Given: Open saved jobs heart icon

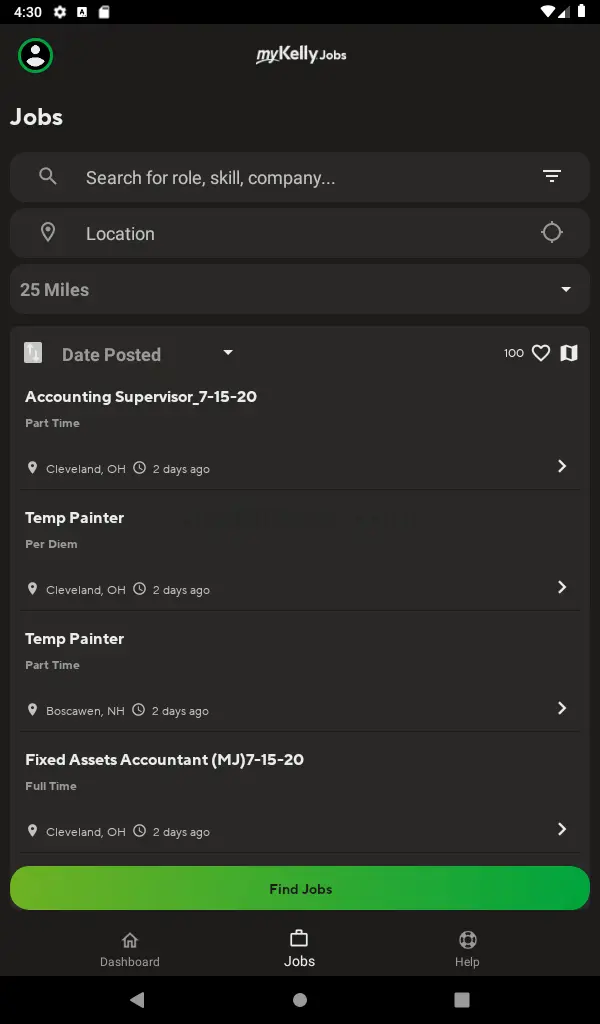Looking at the screenshot, I should (541, 353).
